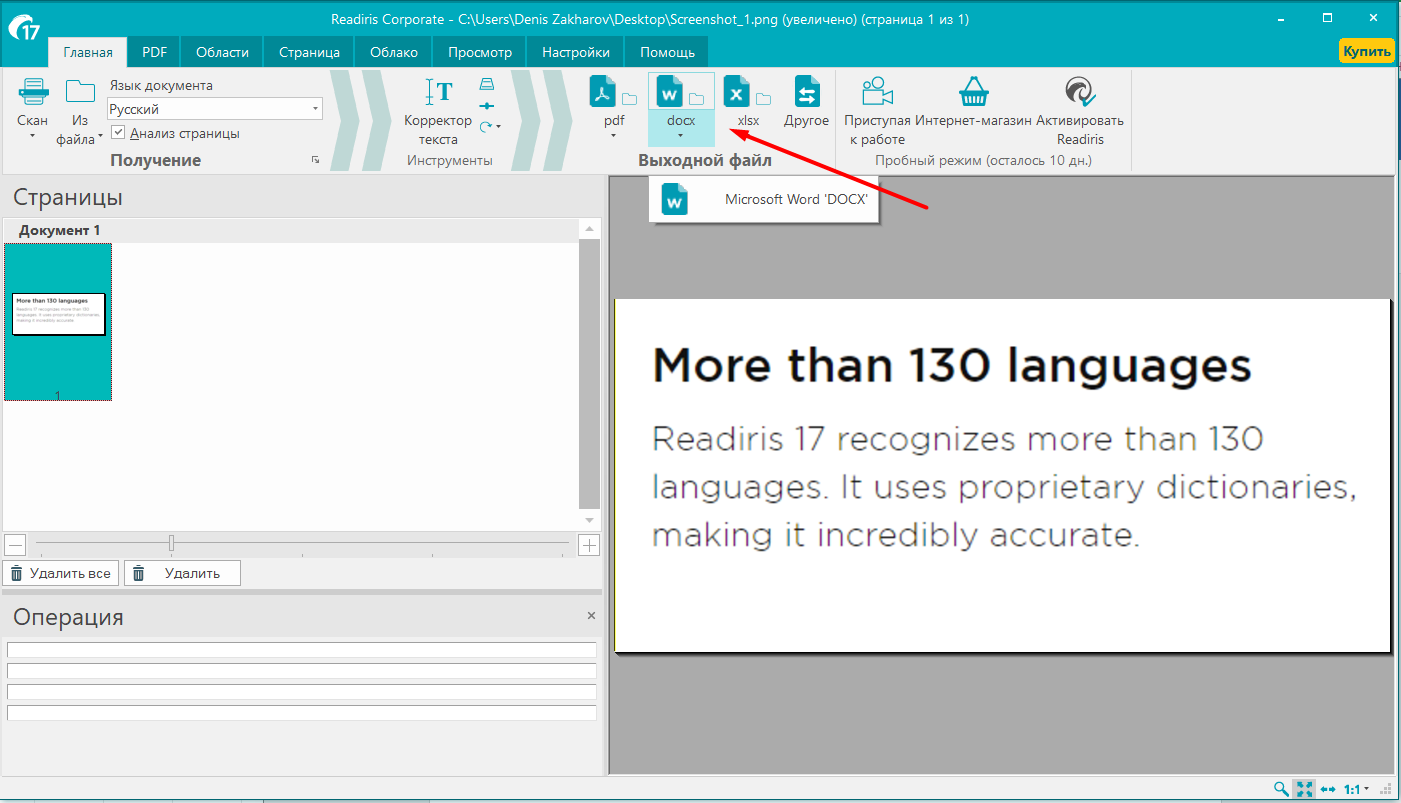Click the first progress bar in 'Операция'
This screenshot has width=1401, height=803.
302,650
